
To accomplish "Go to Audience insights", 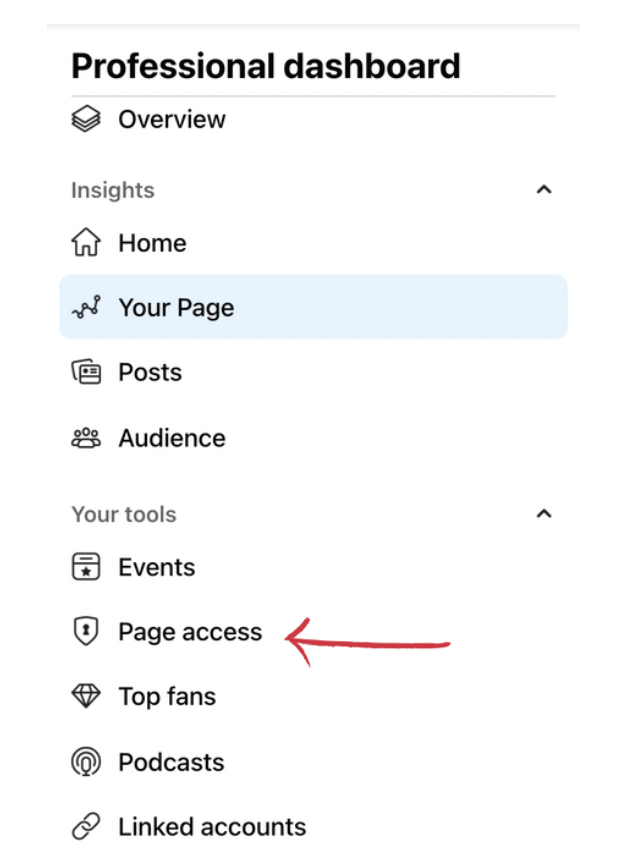I will coord(314,438).
